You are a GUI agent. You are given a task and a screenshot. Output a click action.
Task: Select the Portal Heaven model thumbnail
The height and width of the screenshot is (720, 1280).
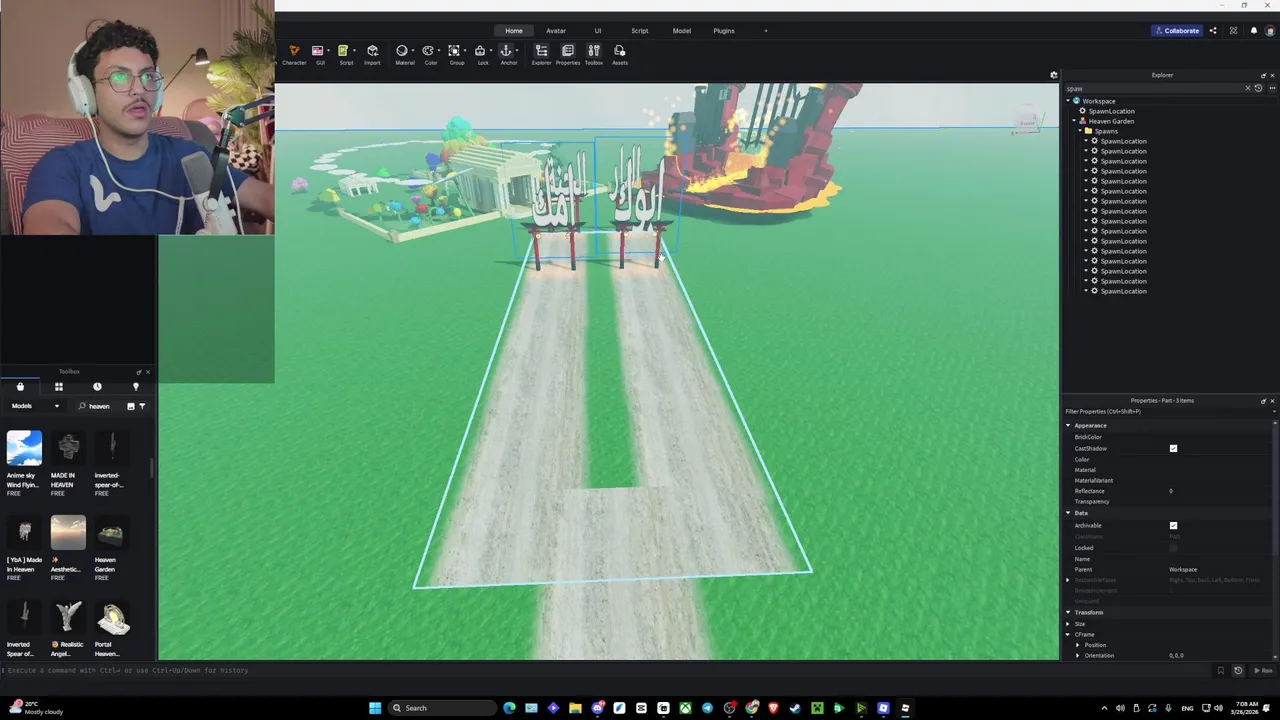click(x=112, y=618)
